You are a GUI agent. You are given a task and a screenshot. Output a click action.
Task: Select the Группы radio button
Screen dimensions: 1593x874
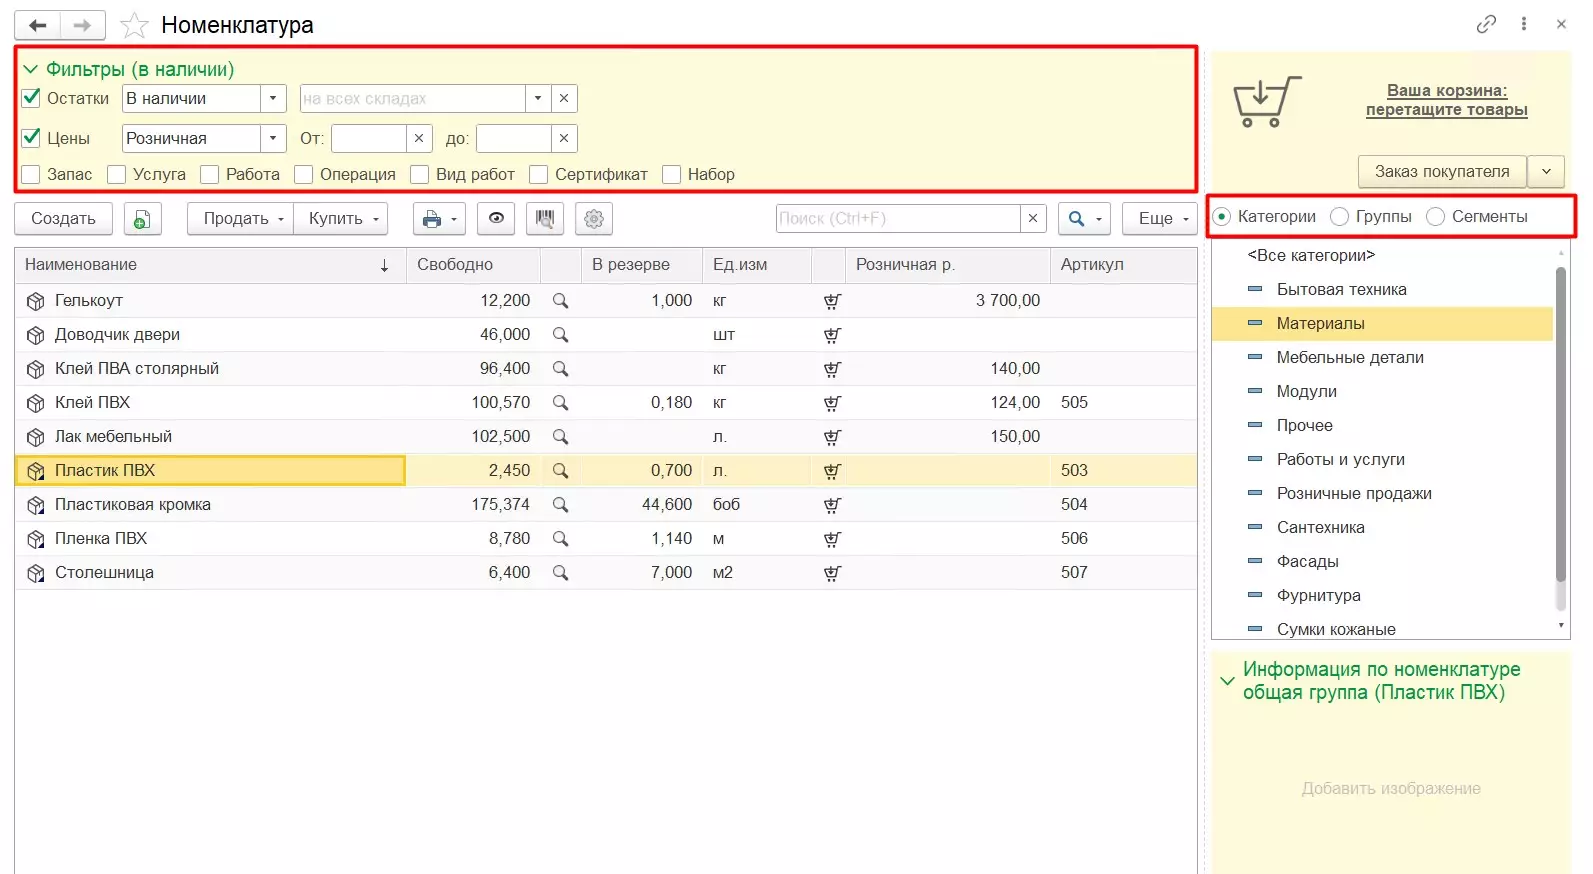[x=1340, y=217]
